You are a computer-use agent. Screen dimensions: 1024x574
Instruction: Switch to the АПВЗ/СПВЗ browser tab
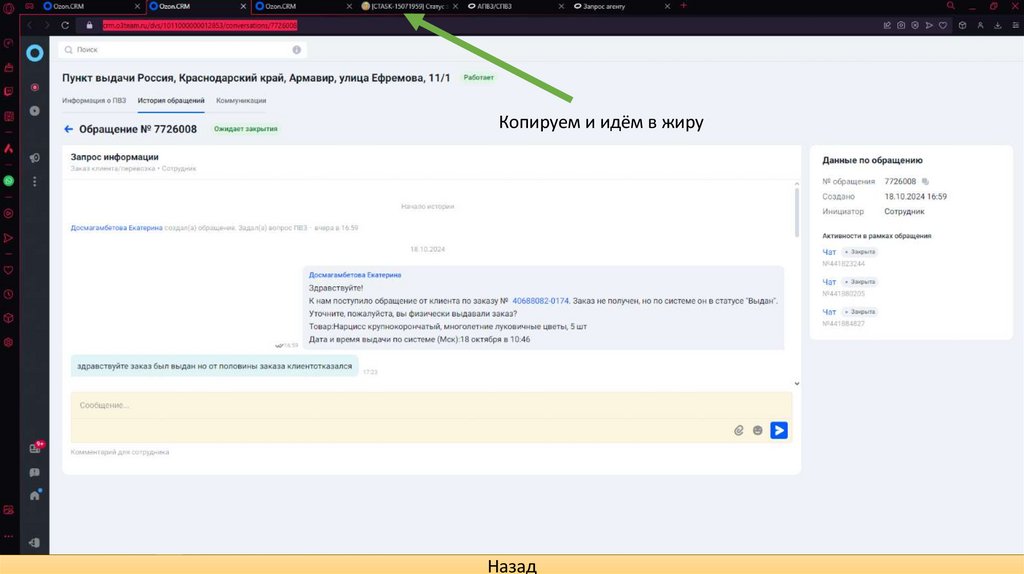(x=516, y=6)
